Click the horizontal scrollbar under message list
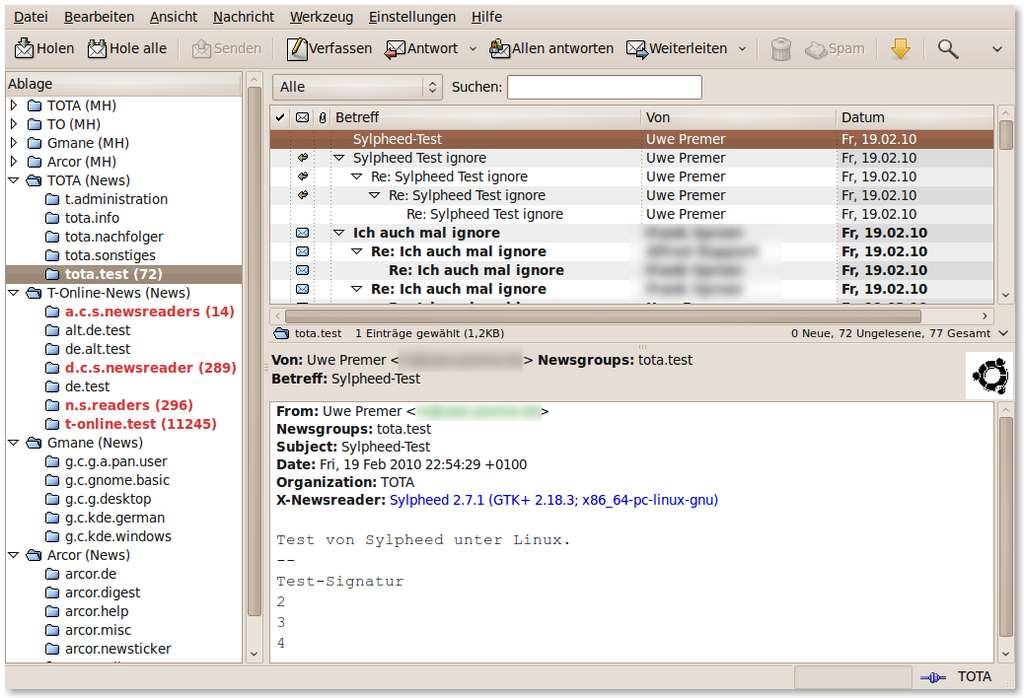Screen dimensions: 1024x698 (630, 316)
